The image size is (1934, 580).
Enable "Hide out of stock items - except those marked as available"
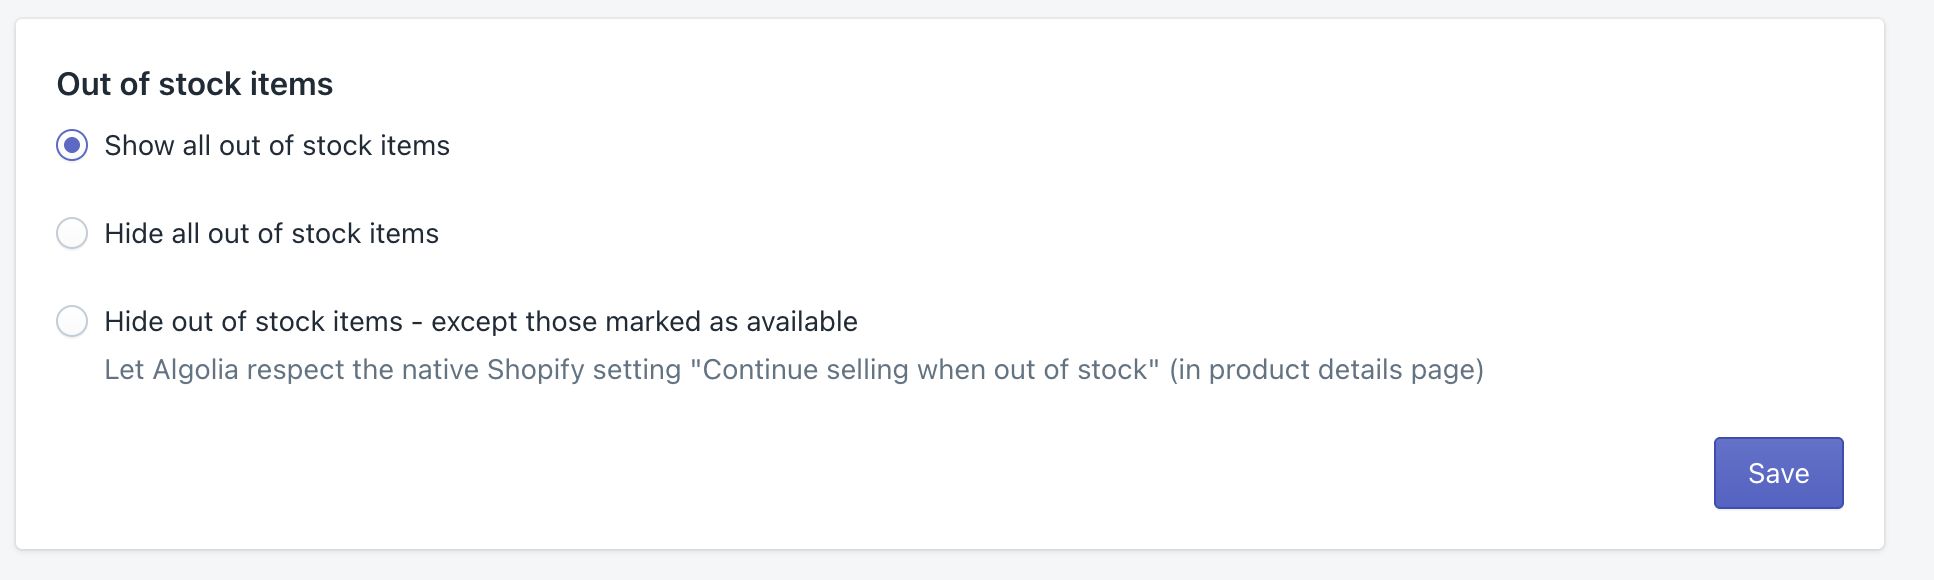coord(71,321)
